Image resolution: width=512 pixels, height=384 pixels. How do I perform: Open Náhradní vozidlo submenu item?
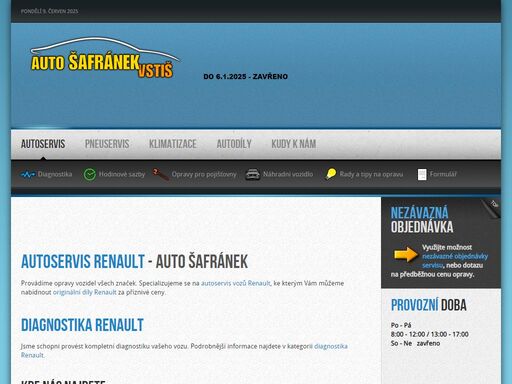point(288,174)
